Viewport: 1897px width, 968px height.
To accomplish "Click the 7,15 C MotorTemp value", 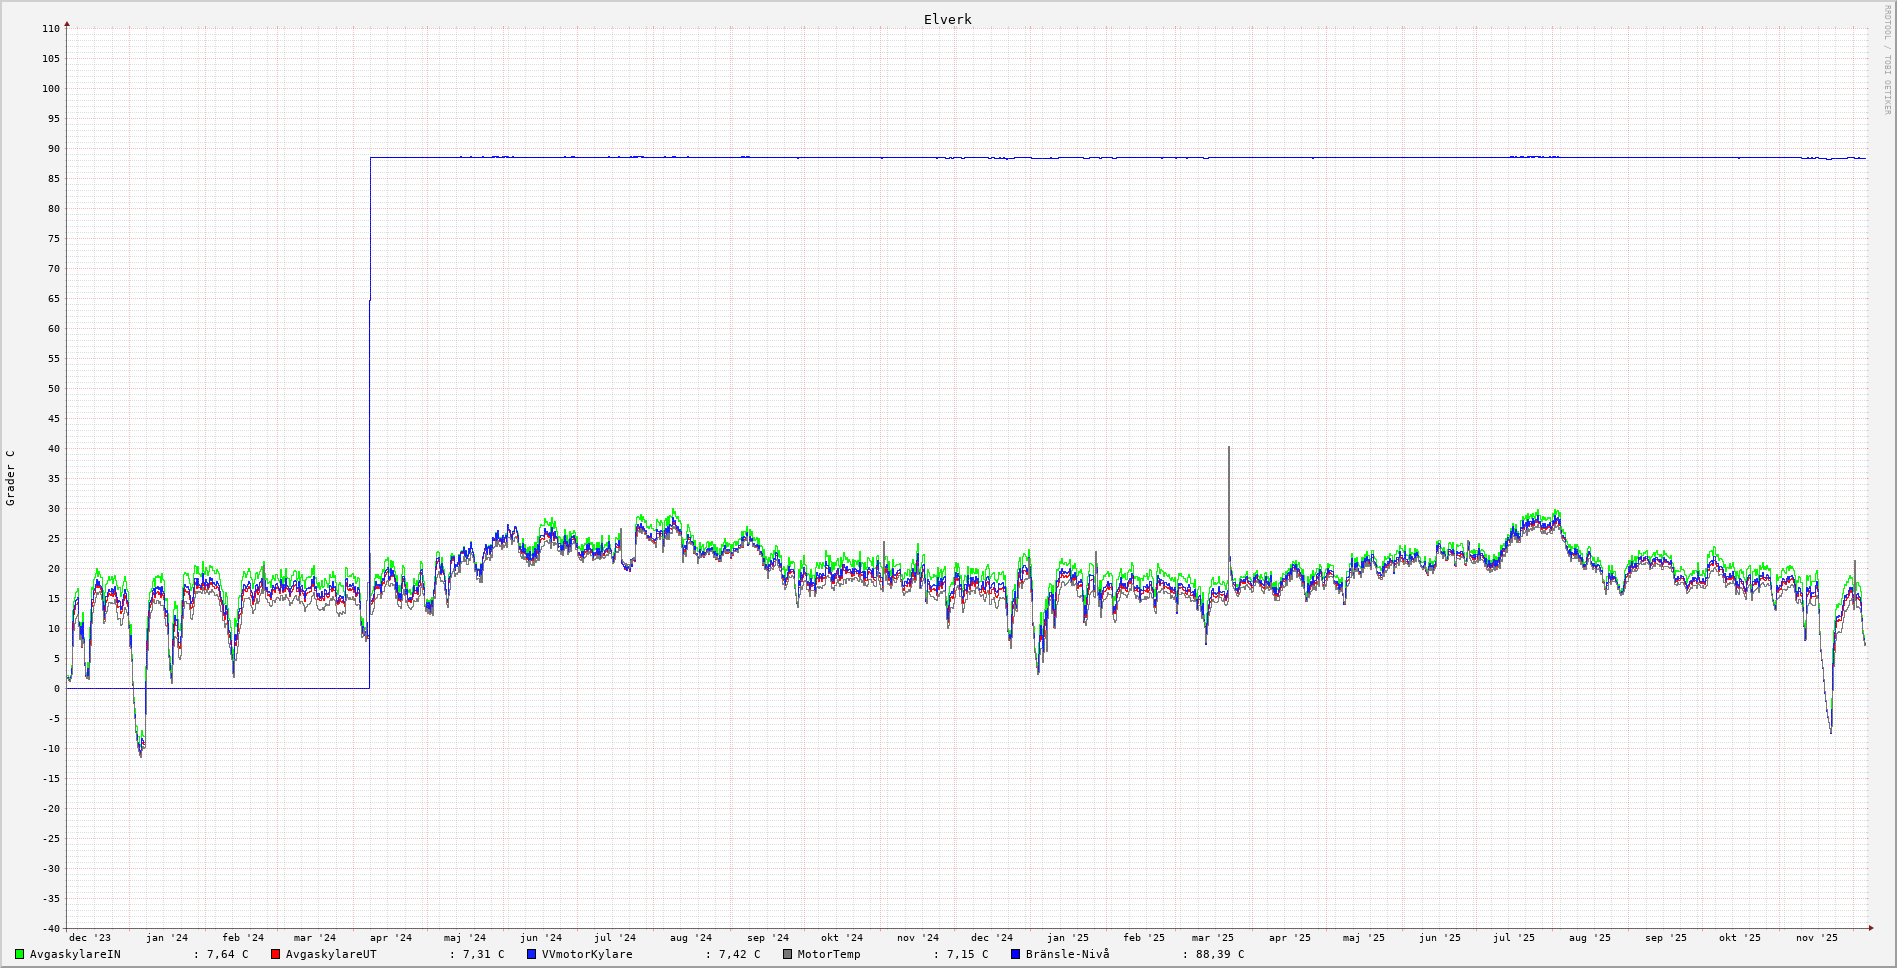I will coord(967,954).
